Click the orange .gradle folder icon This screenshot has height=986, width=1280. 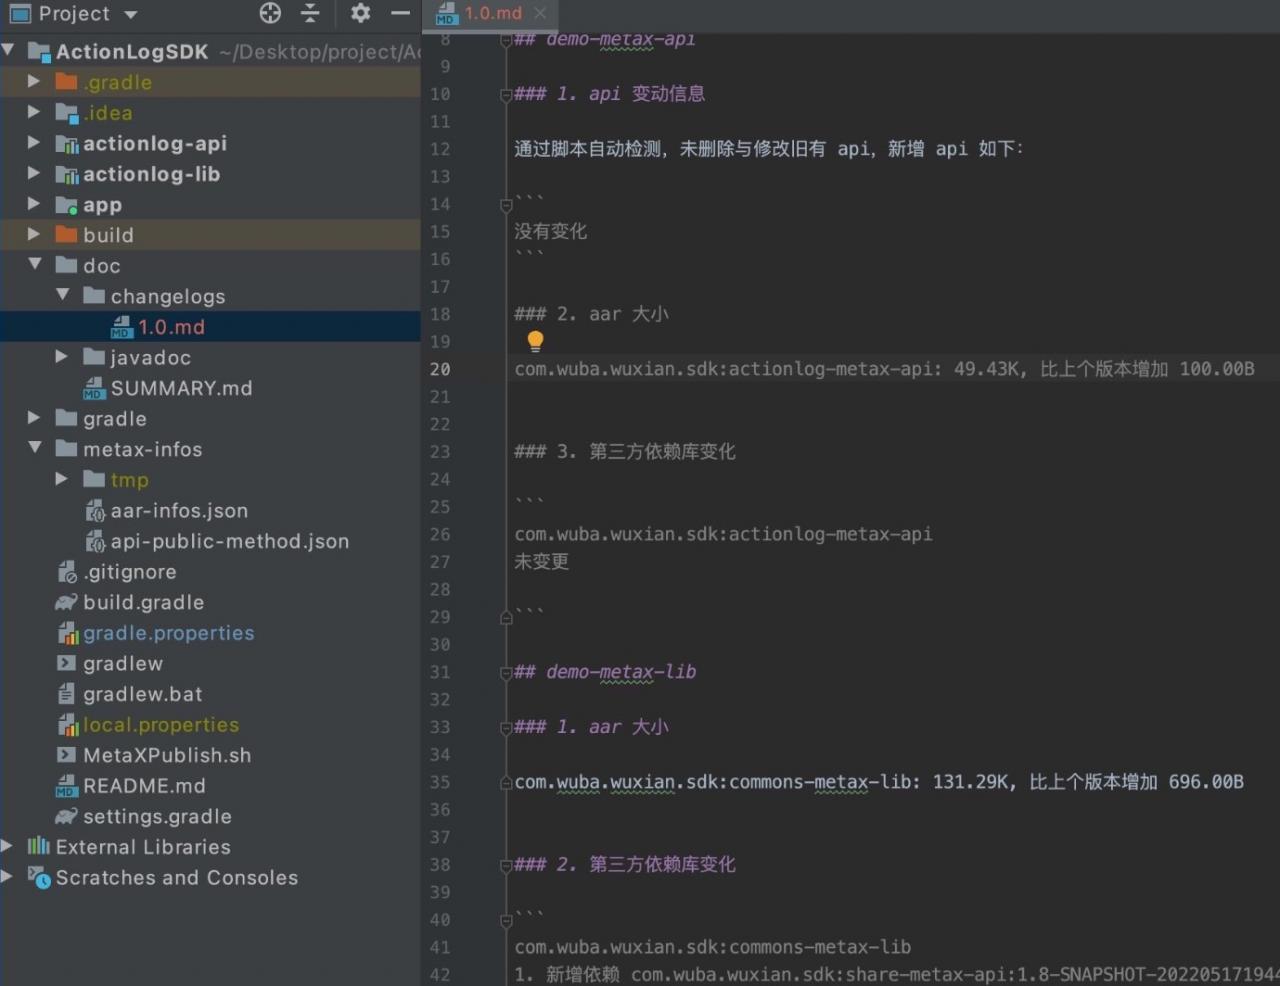67,82
